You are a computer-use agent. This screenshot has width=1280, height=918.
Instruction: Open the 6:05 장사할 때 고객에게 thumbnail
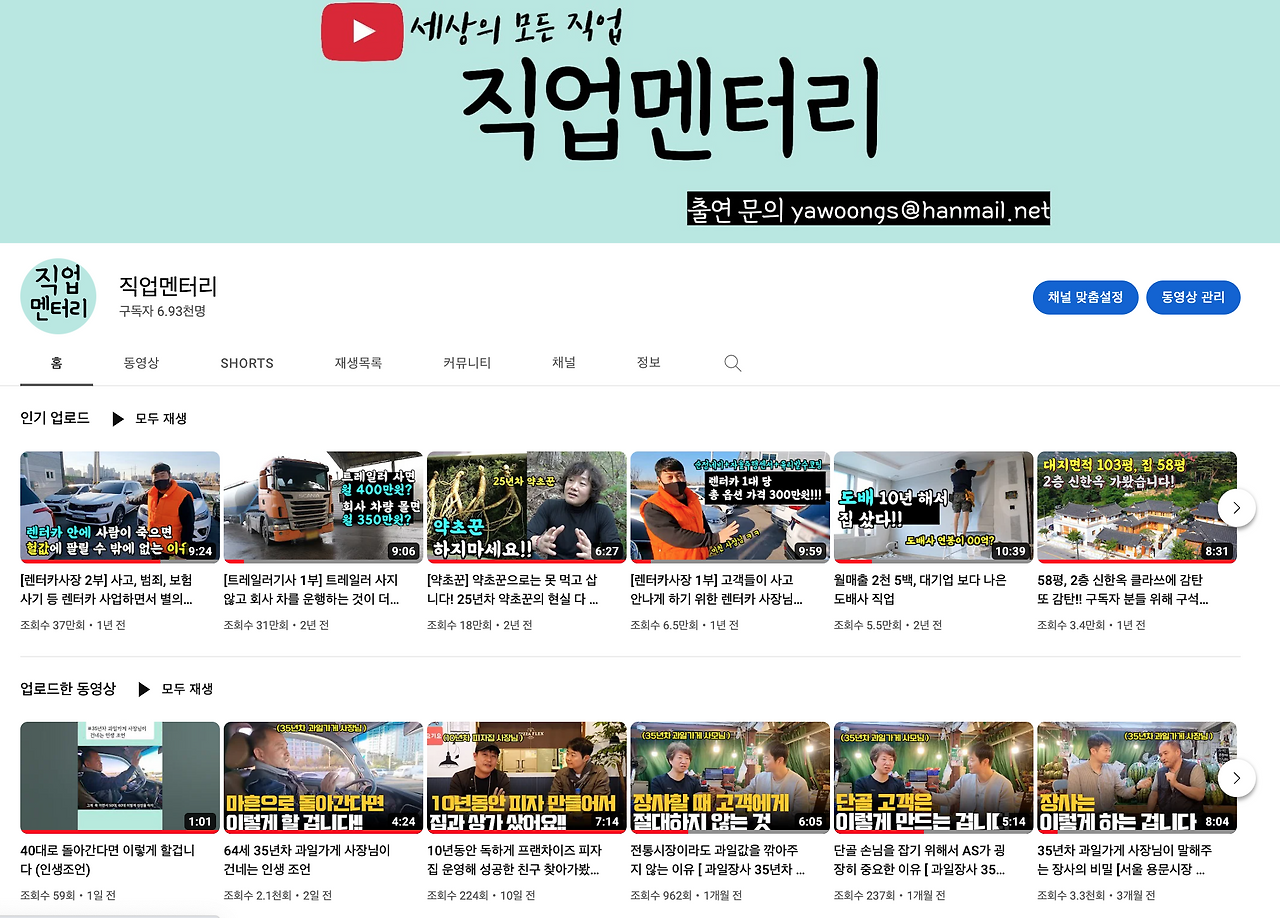click(x=730, y=777)
